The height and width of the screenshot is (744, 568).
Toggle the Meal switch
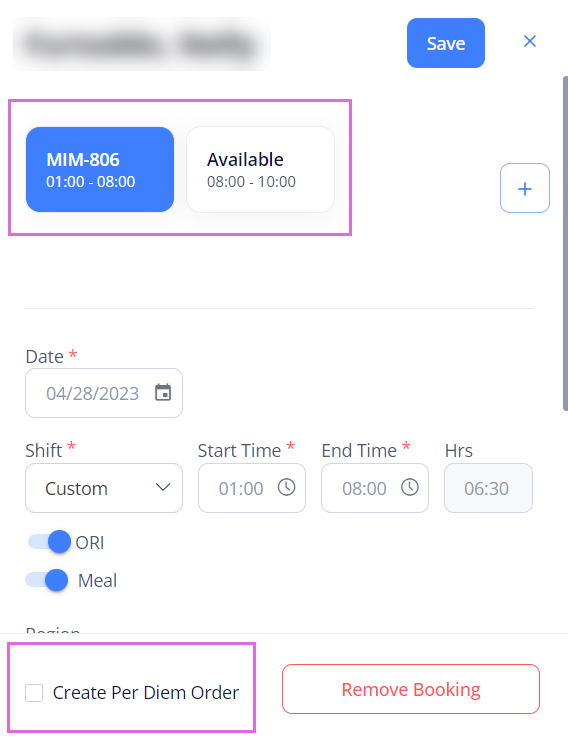click(x=47, y=580)
